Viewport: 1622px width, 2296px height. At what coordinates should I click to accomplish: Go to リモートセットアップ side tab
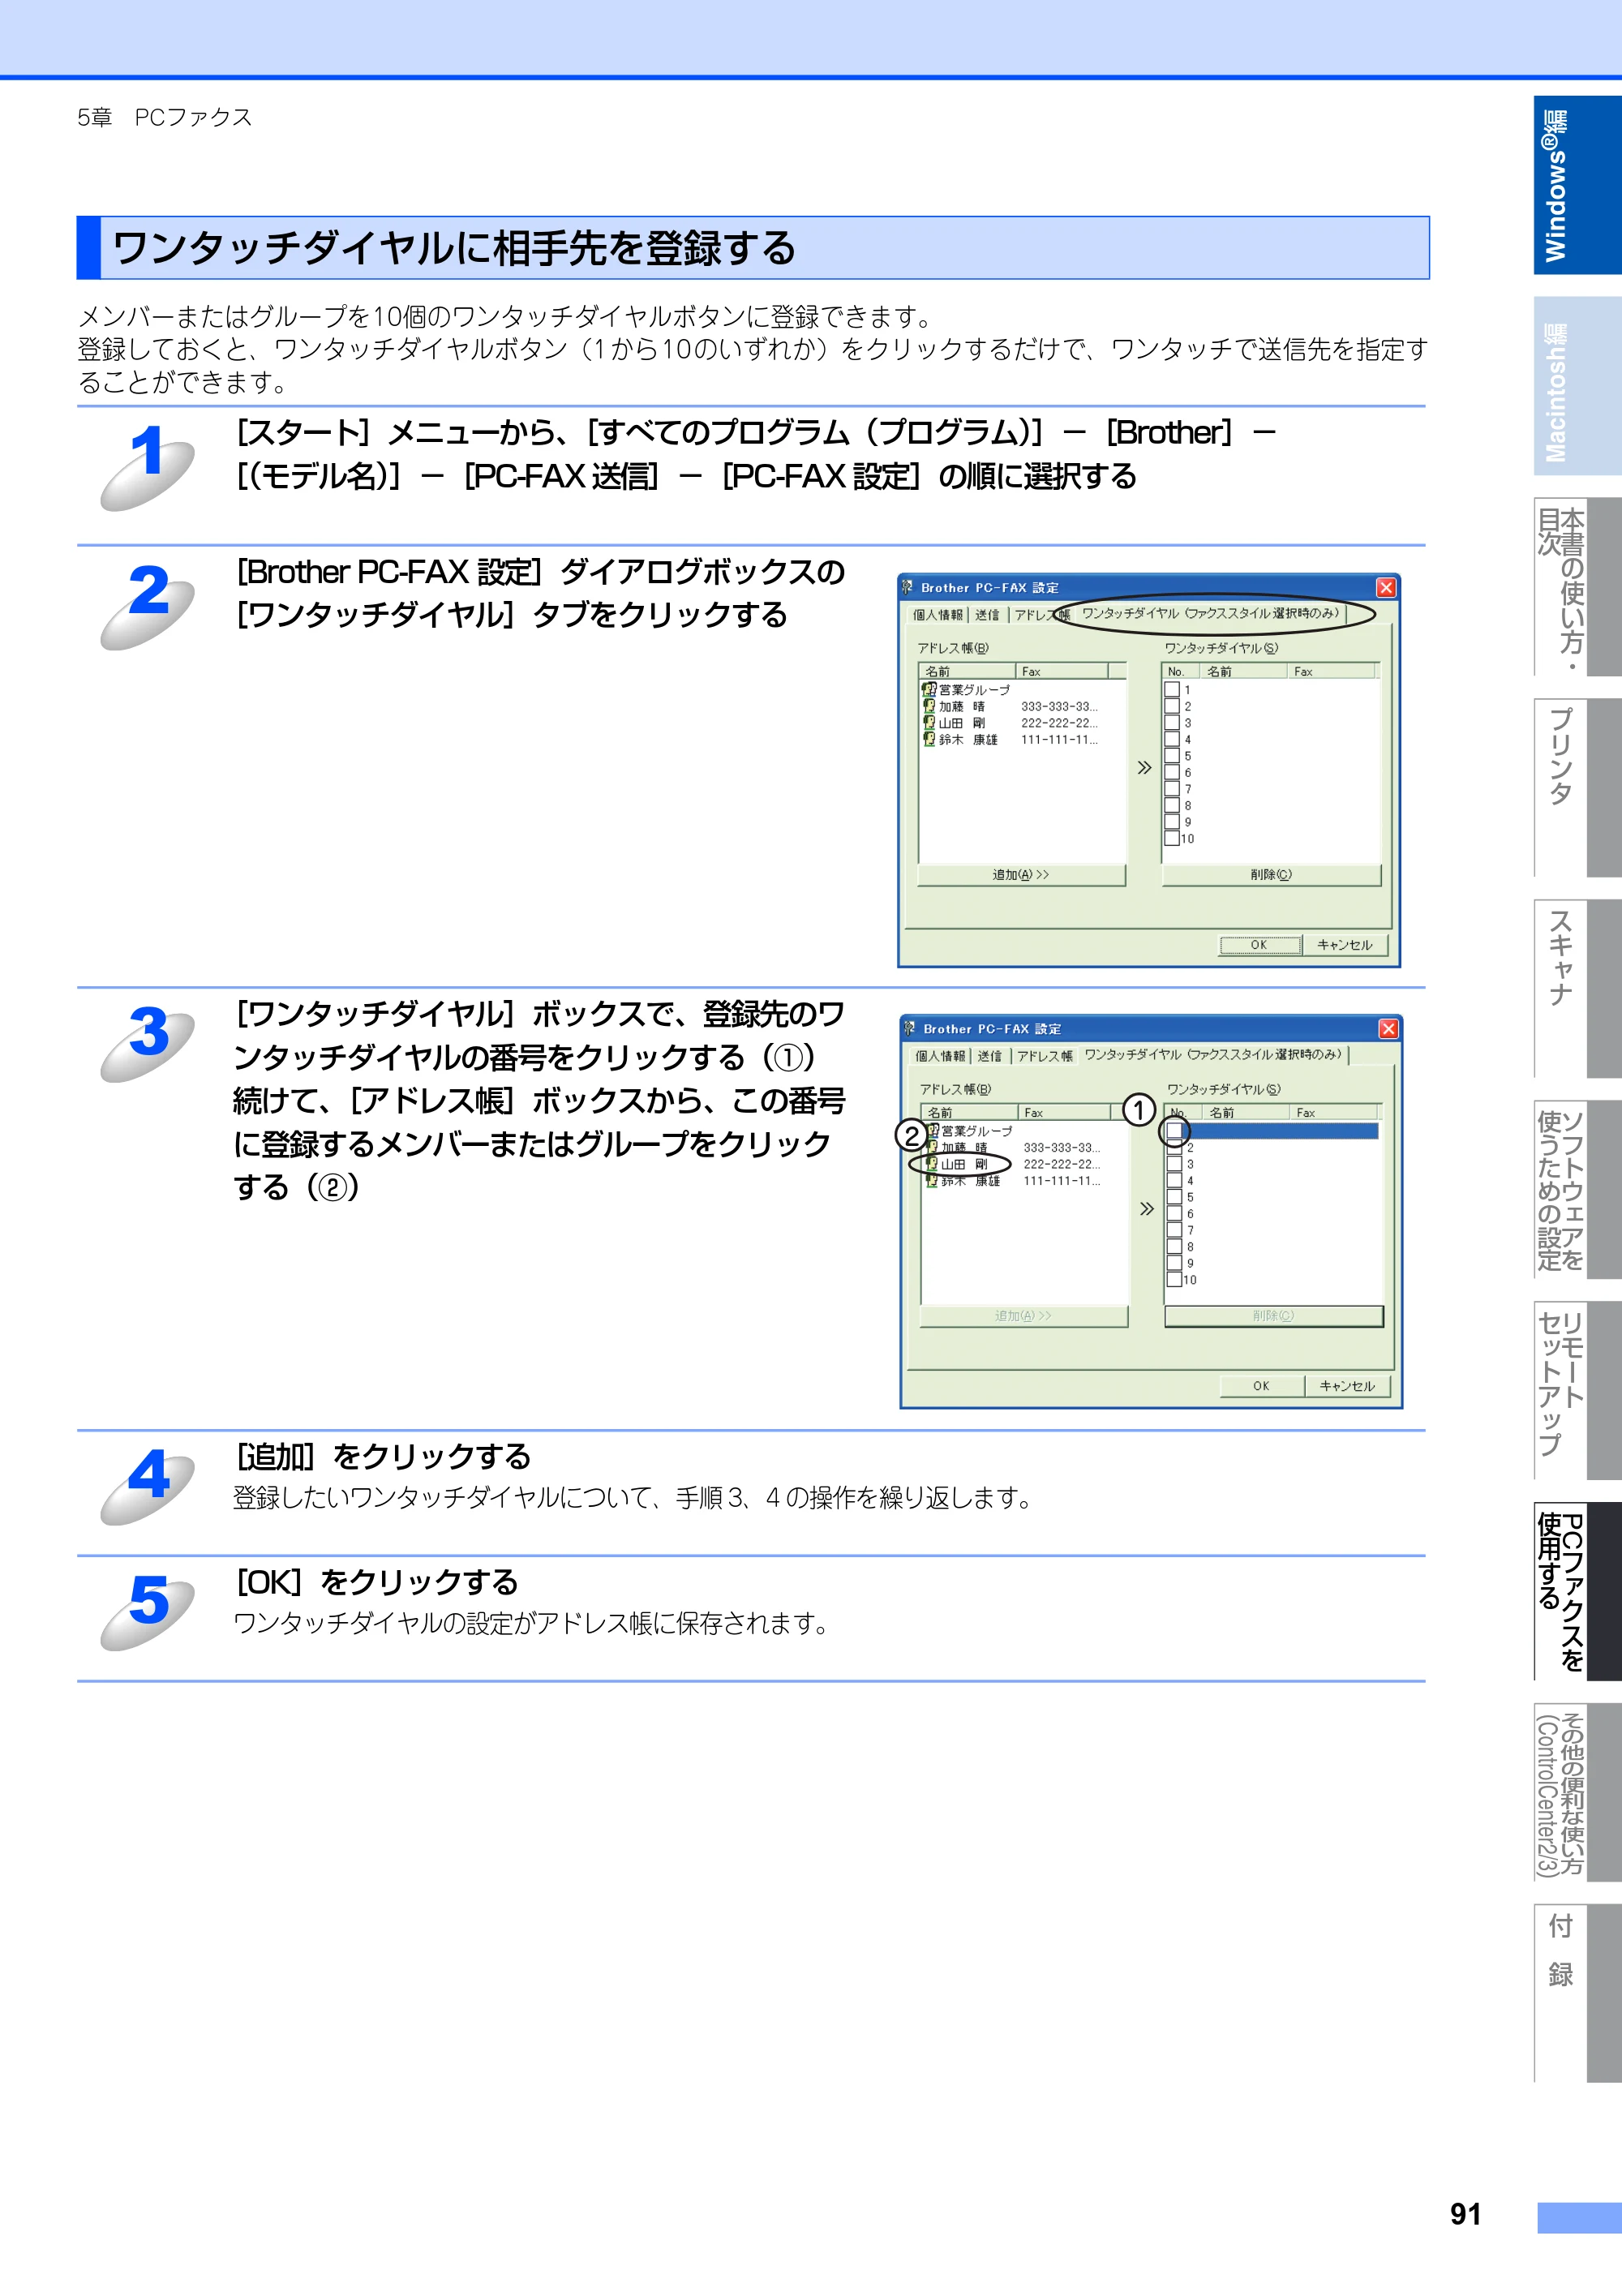coord(1577,1390)
